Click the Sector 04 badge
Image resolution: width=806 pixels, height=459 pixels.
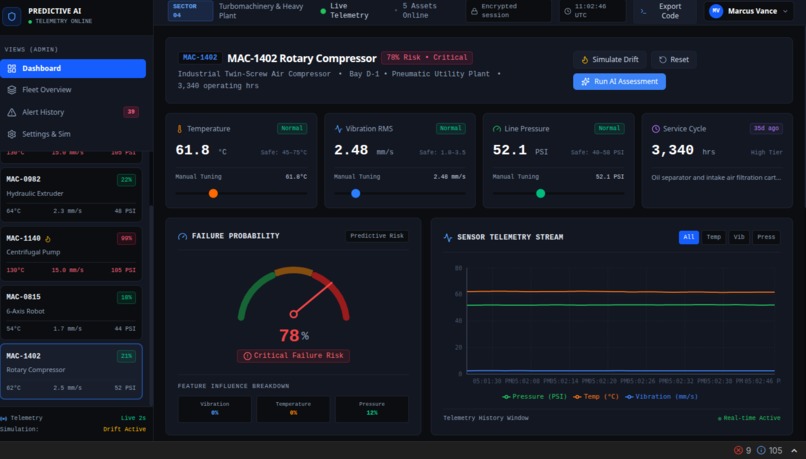(x=190, y=11)
